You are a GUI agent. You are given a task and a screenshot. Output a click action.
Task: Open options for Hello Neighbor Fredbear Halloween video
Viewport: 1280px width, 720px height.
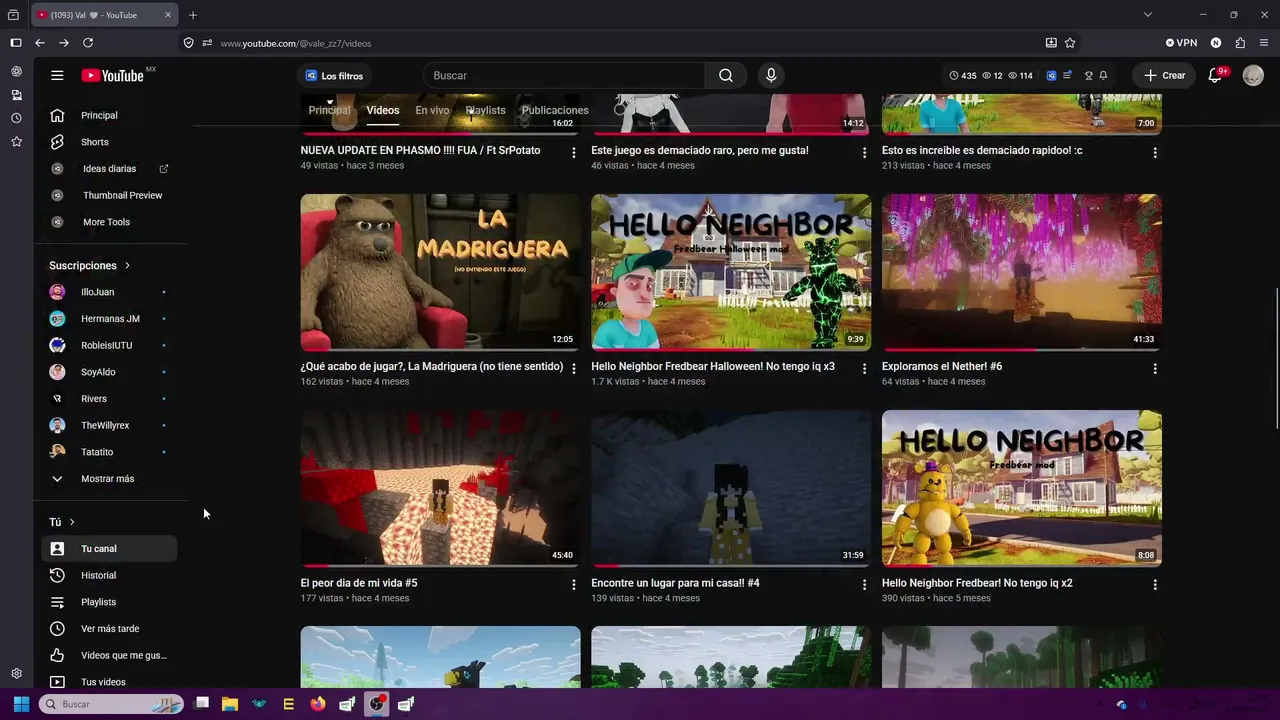tap(865, 369)
